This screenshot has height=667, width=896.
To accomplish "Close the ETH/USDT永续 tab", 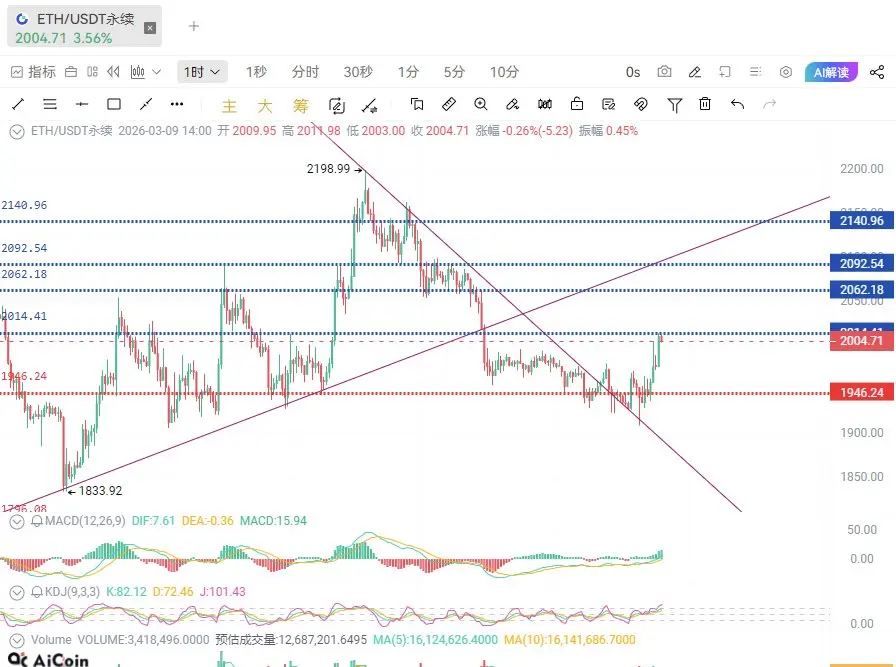I will point(150,27).
